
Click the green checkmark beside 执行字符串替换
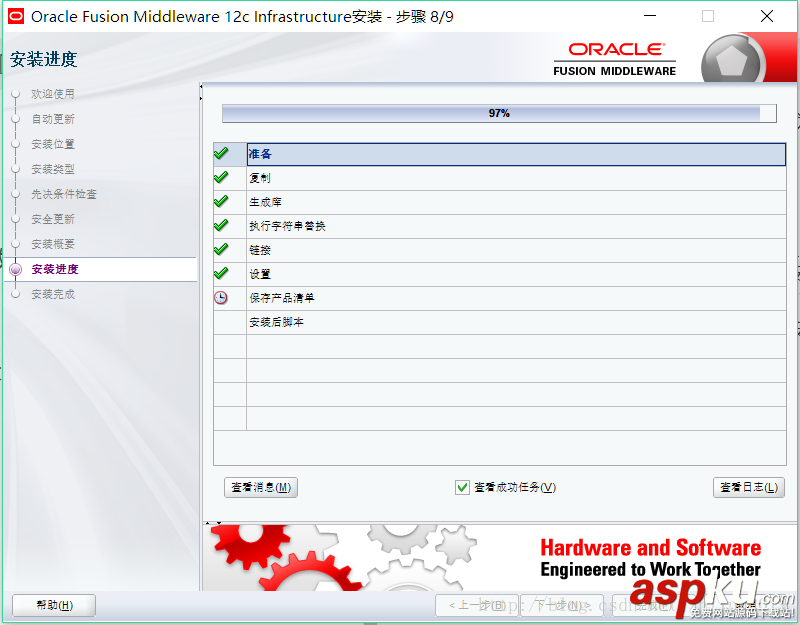tap(221, 225)
